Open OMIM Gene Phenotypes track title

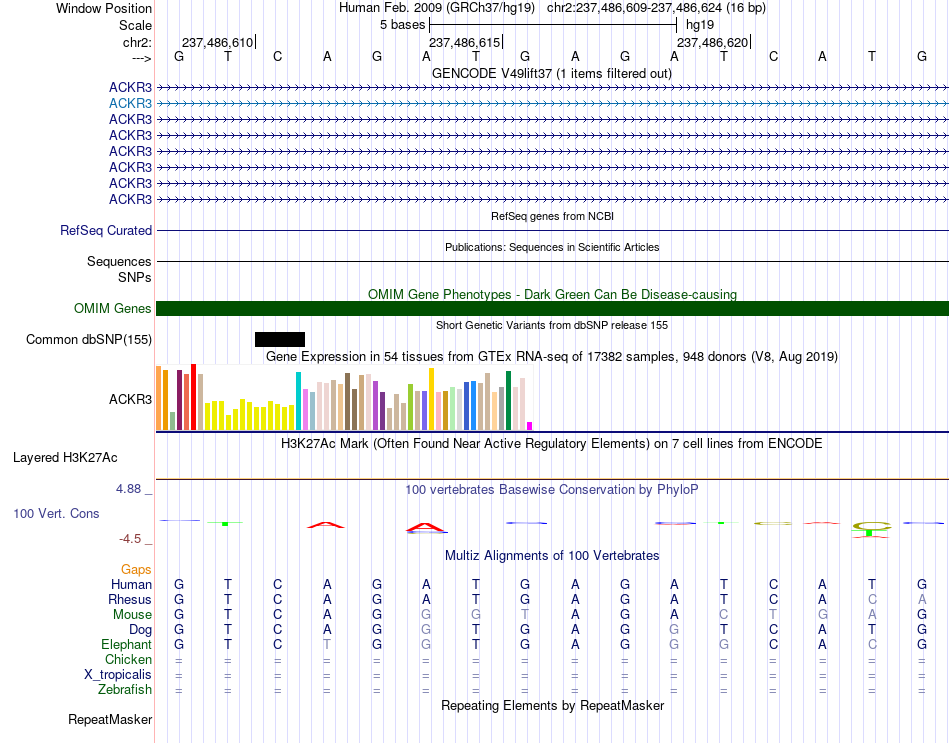click(552, 295)
